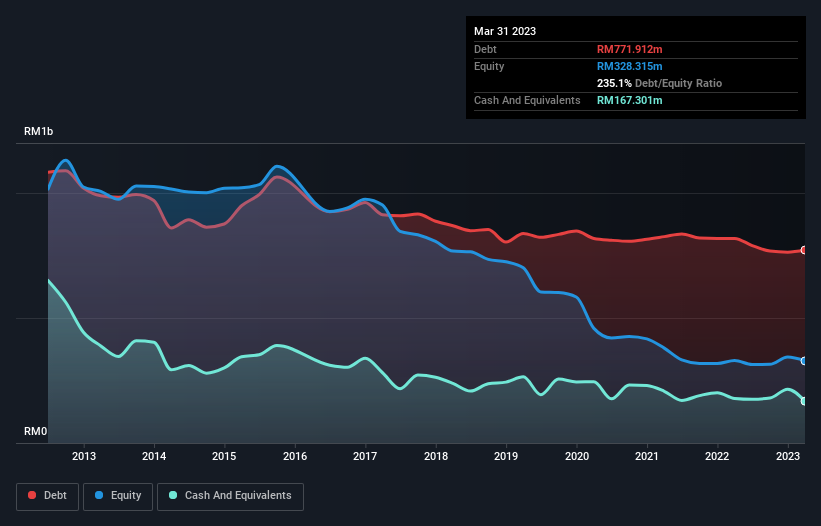The height and width of the screenshot is (526, 821).
Task: Click the red Debt endpoint marker
Action: pyautogui.click(x=804, y=250)
